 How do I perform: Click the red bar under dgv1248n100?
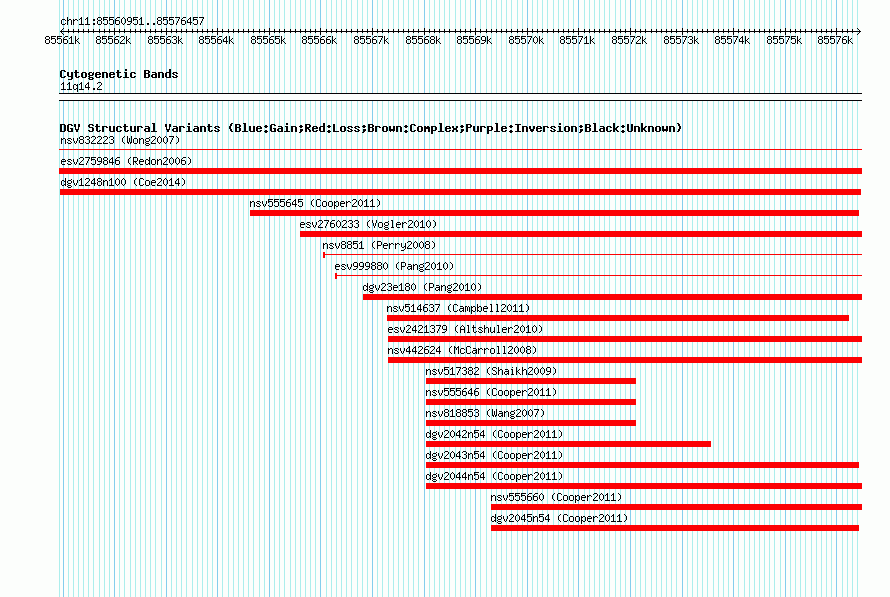[x=460, y=192]
